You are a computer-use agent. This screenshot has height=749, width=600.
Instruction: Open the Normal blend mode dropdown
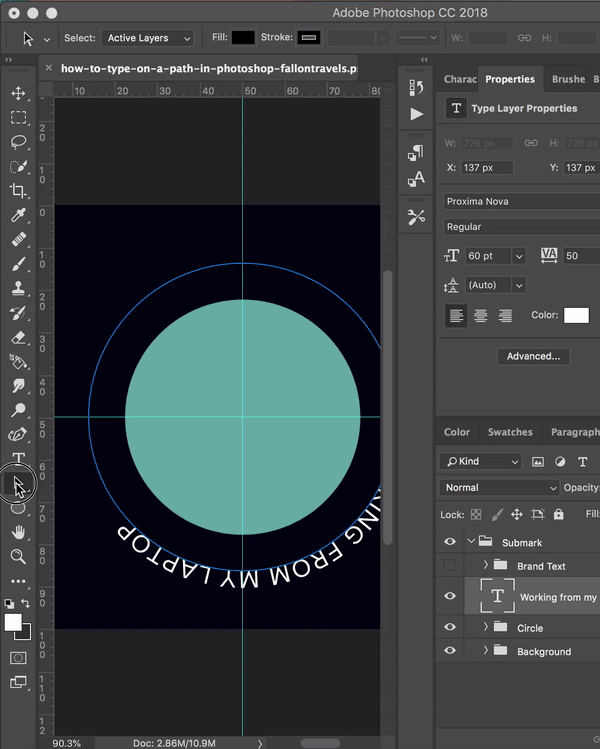click(x=499, y=488)
